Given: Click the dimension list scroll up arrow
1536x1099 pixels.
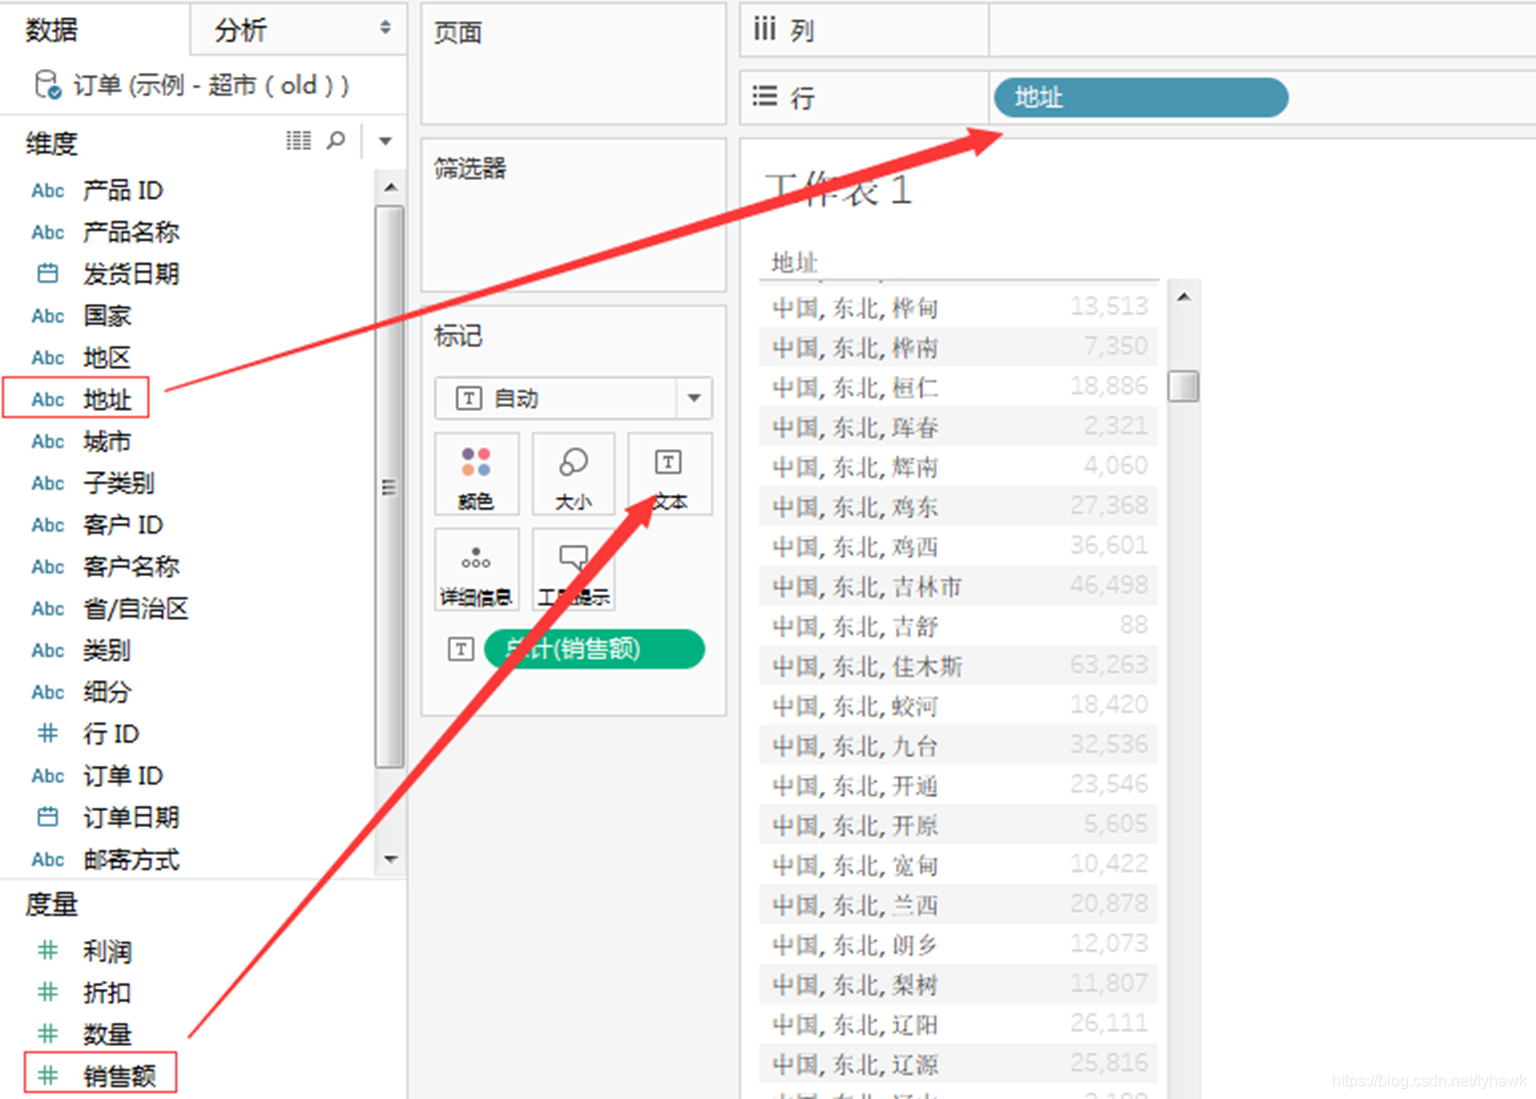Looking at the screenshot, I should coord(391,187).
